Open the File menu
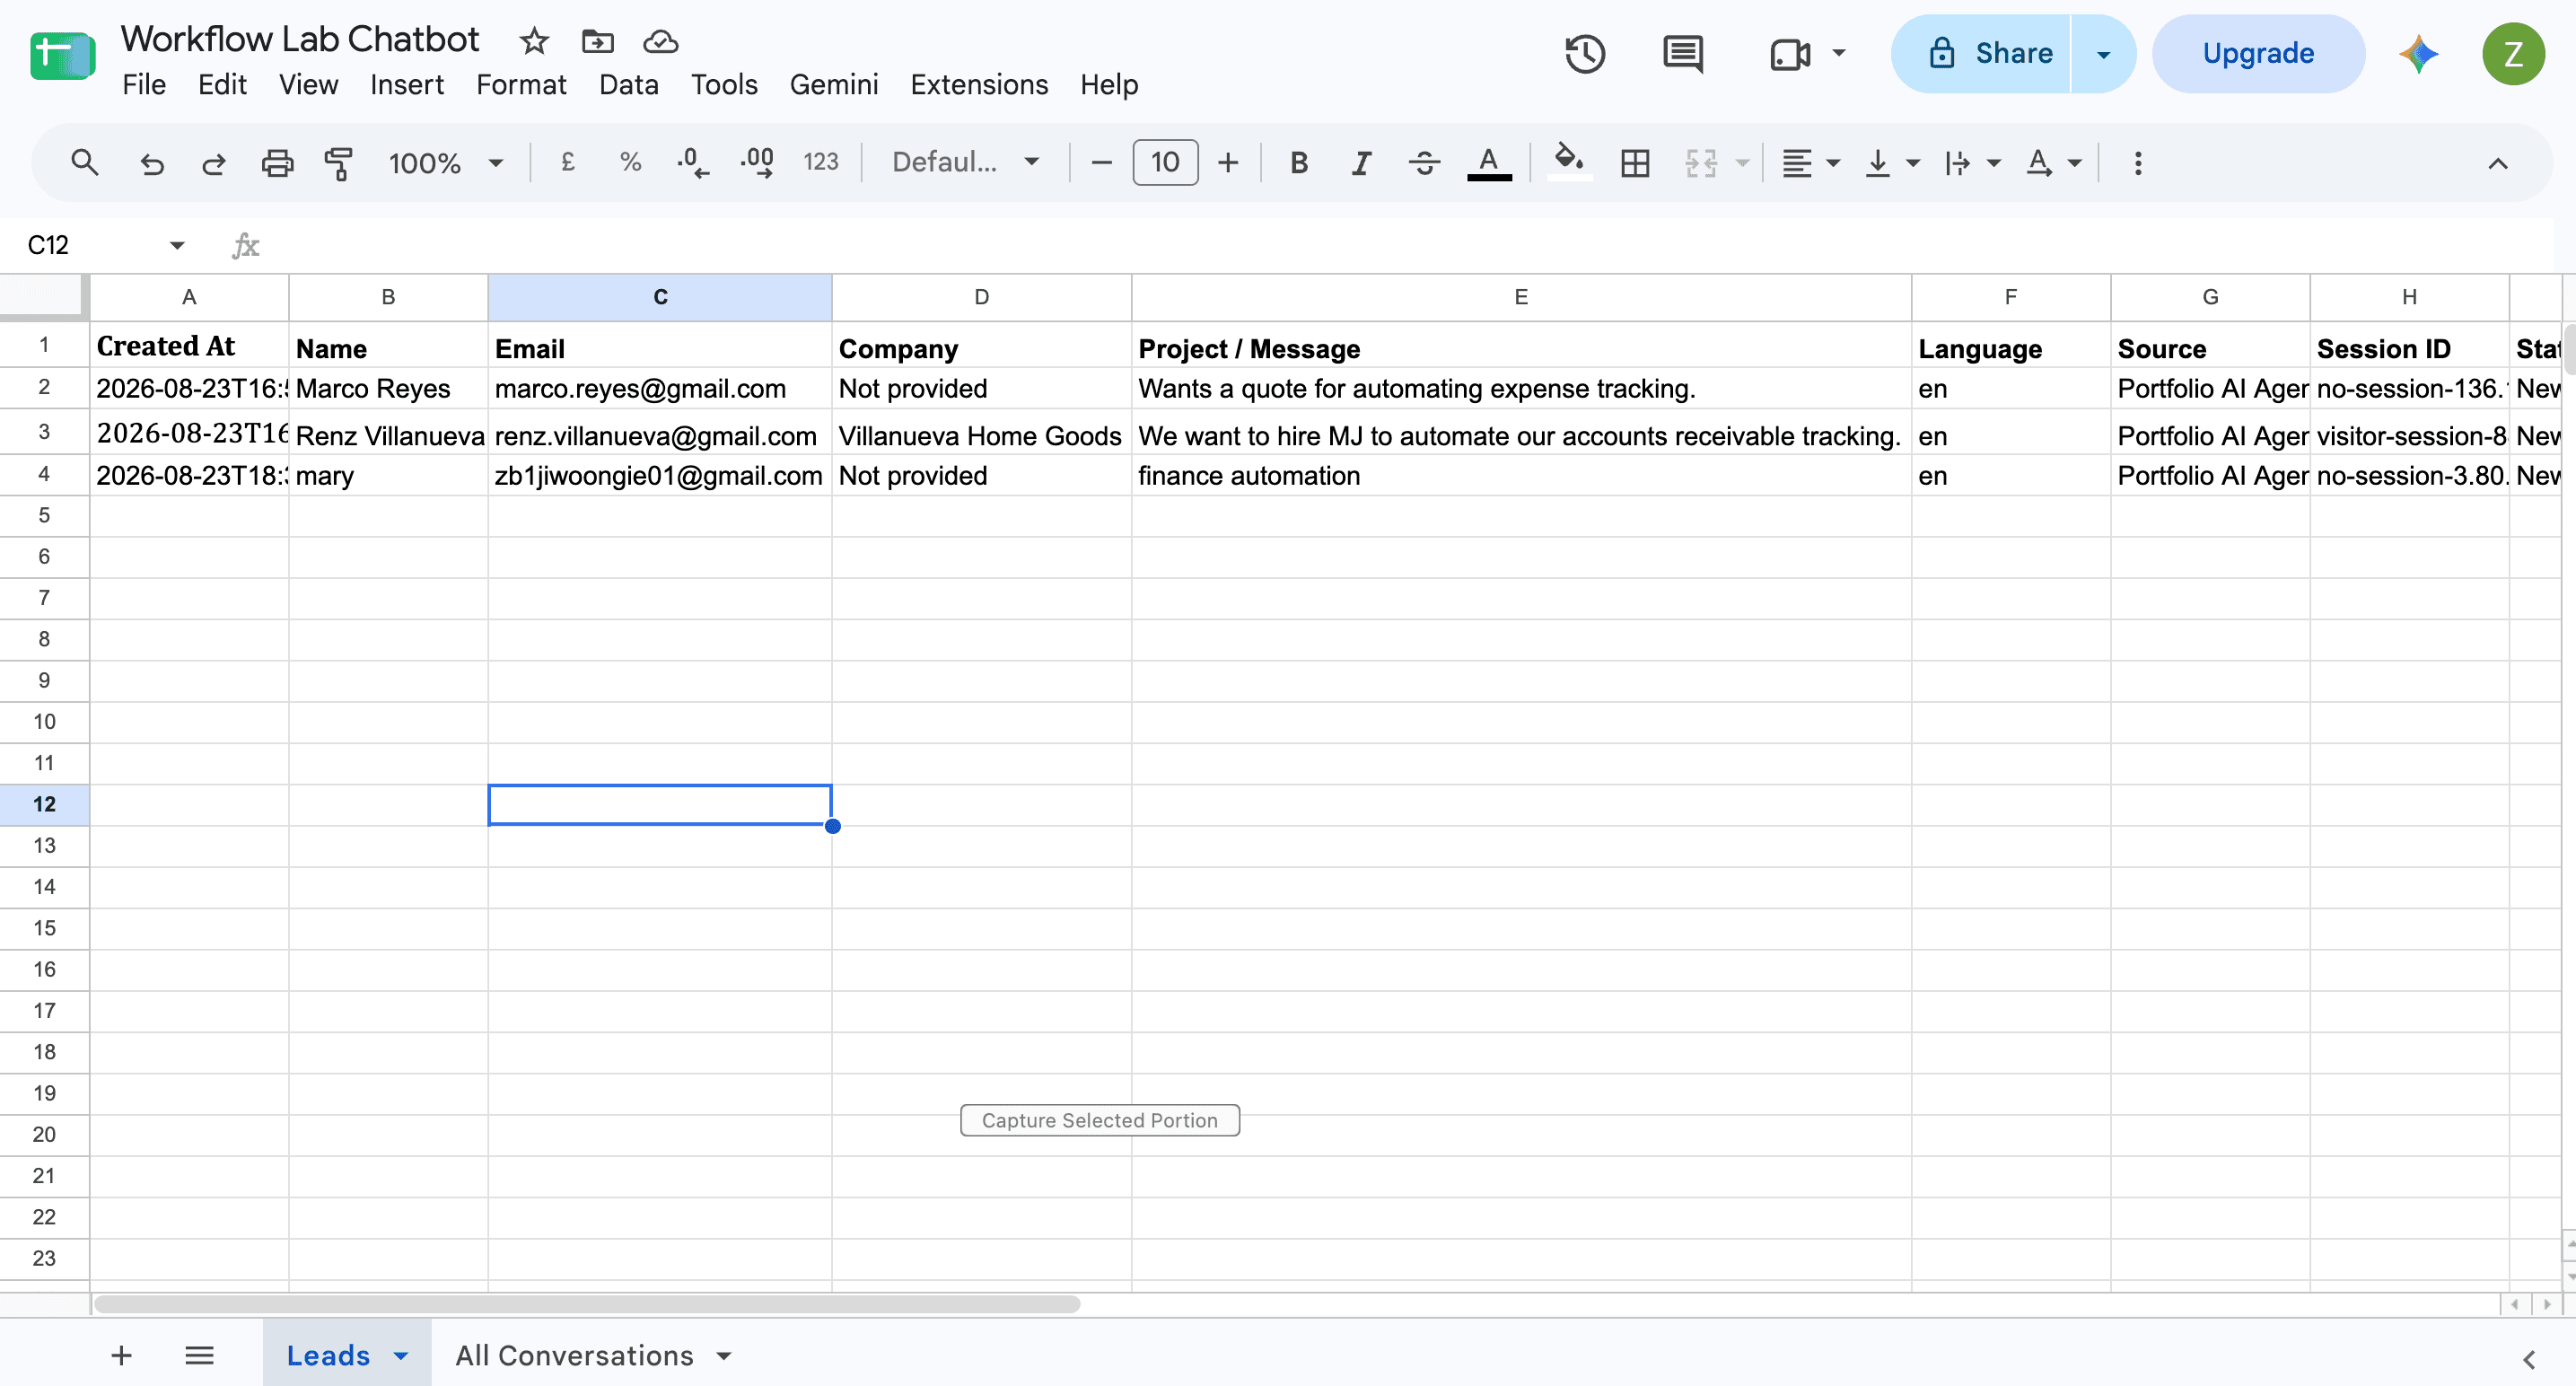 (x=144, y=85)
